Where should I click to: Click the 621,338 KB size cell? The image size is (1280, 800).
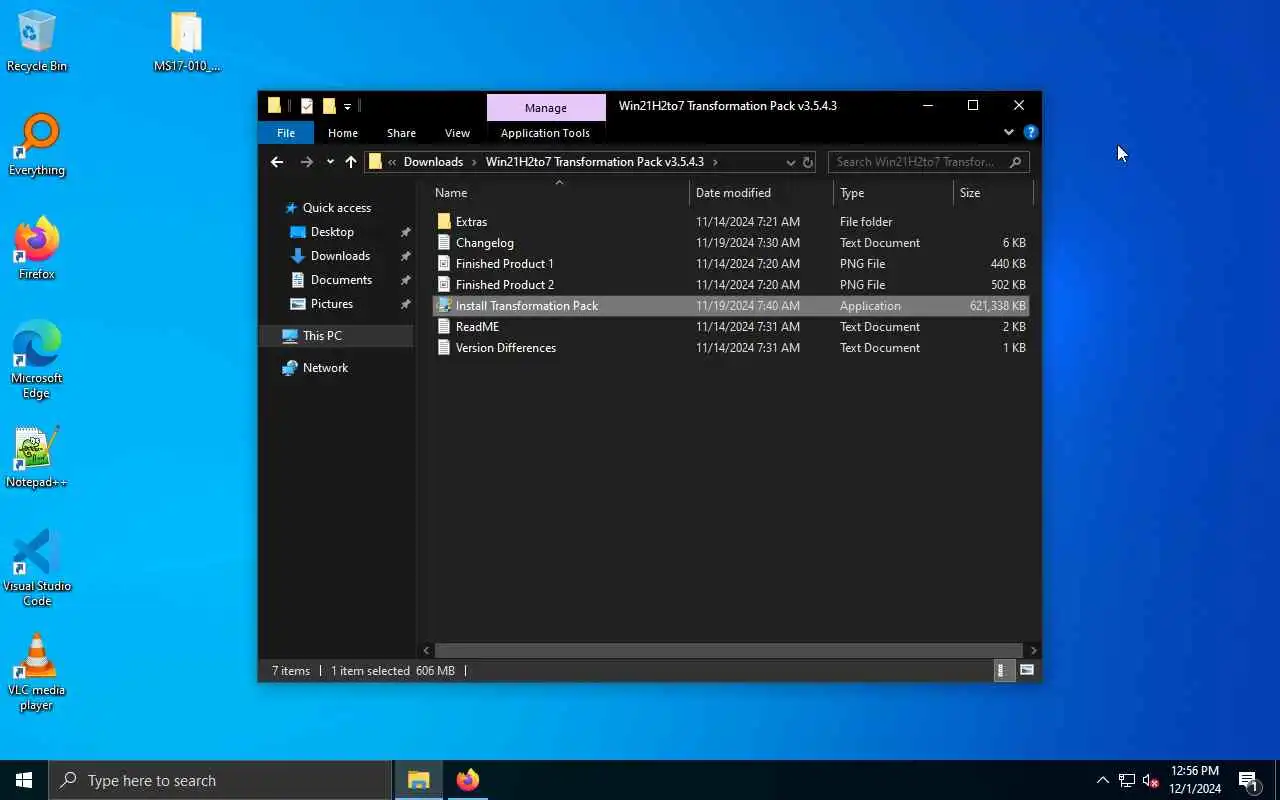997,306
